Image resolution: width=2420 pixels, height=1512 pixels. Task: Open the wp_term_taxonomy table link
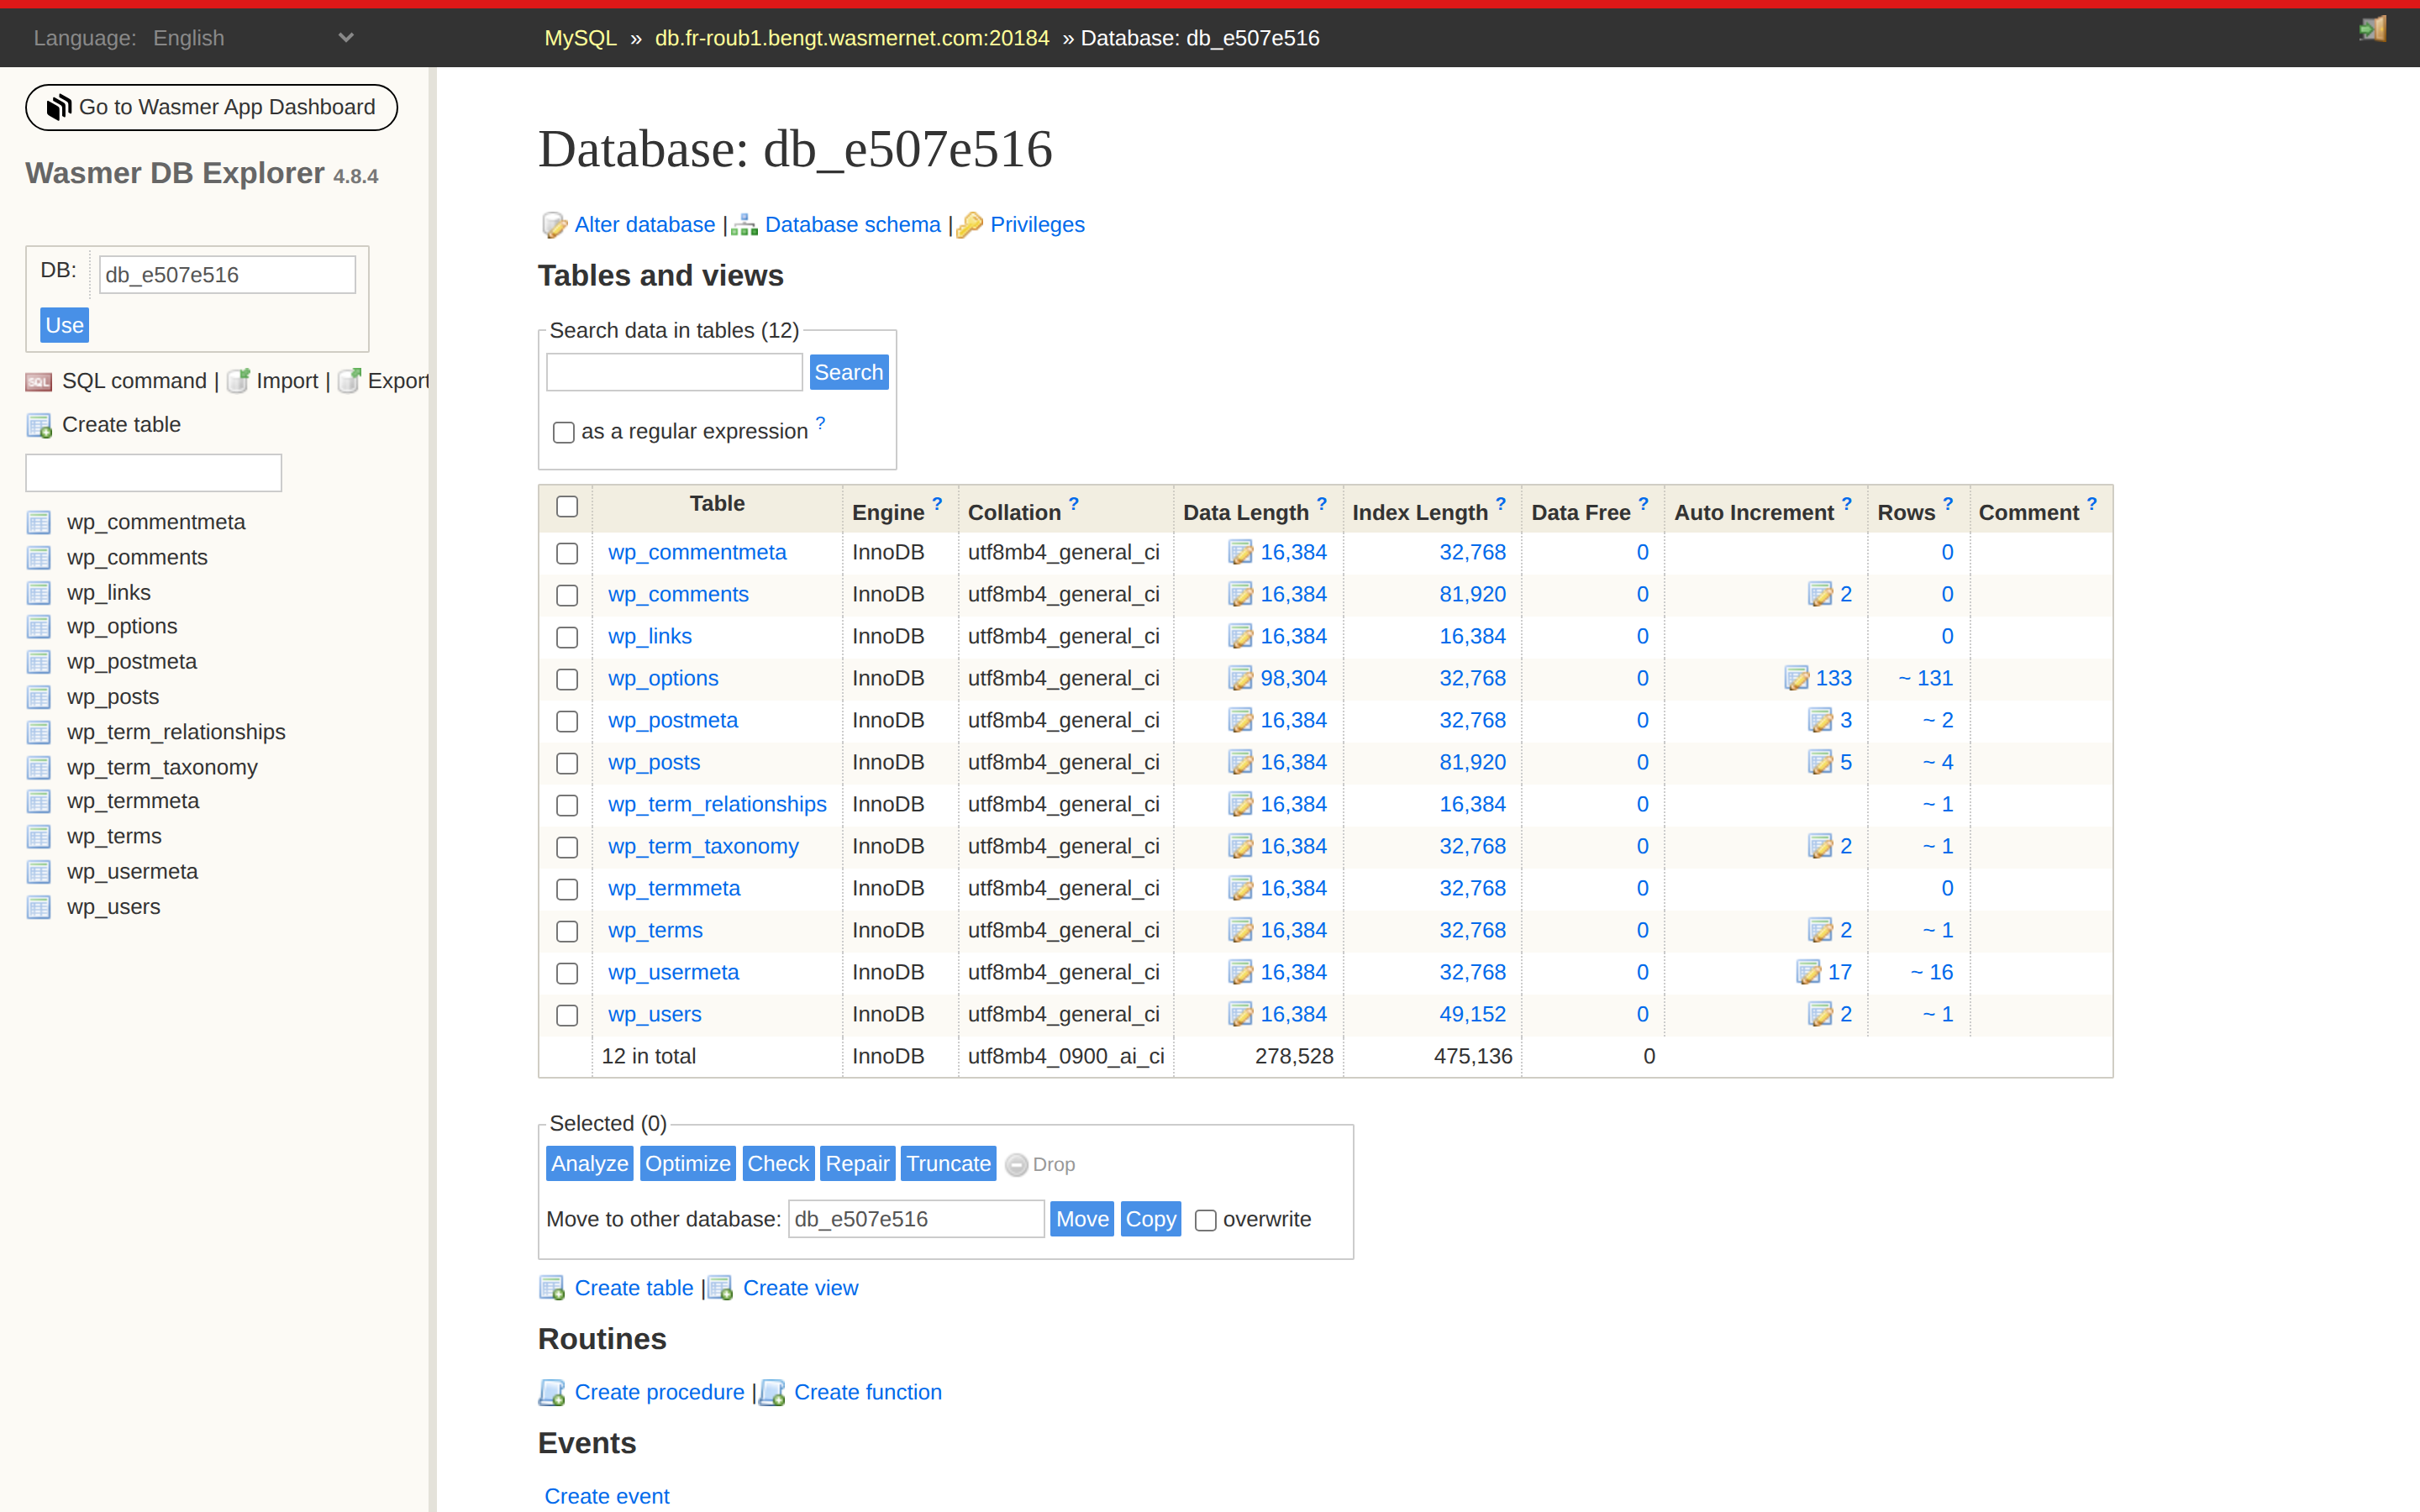(703, 847)
